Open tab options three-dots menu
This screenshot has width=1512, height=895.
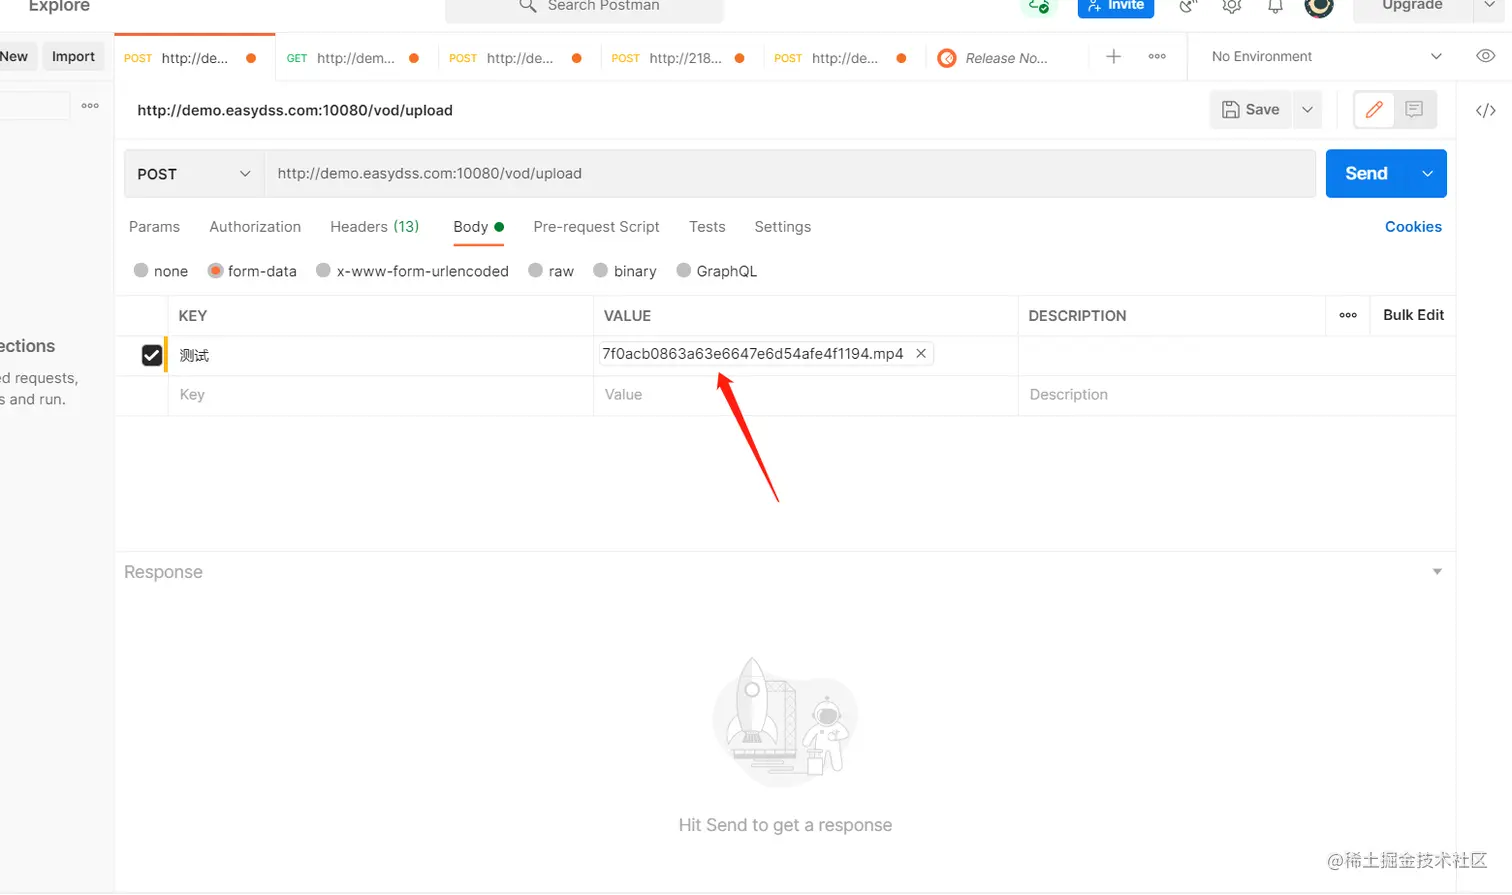tap(1157, 57)
